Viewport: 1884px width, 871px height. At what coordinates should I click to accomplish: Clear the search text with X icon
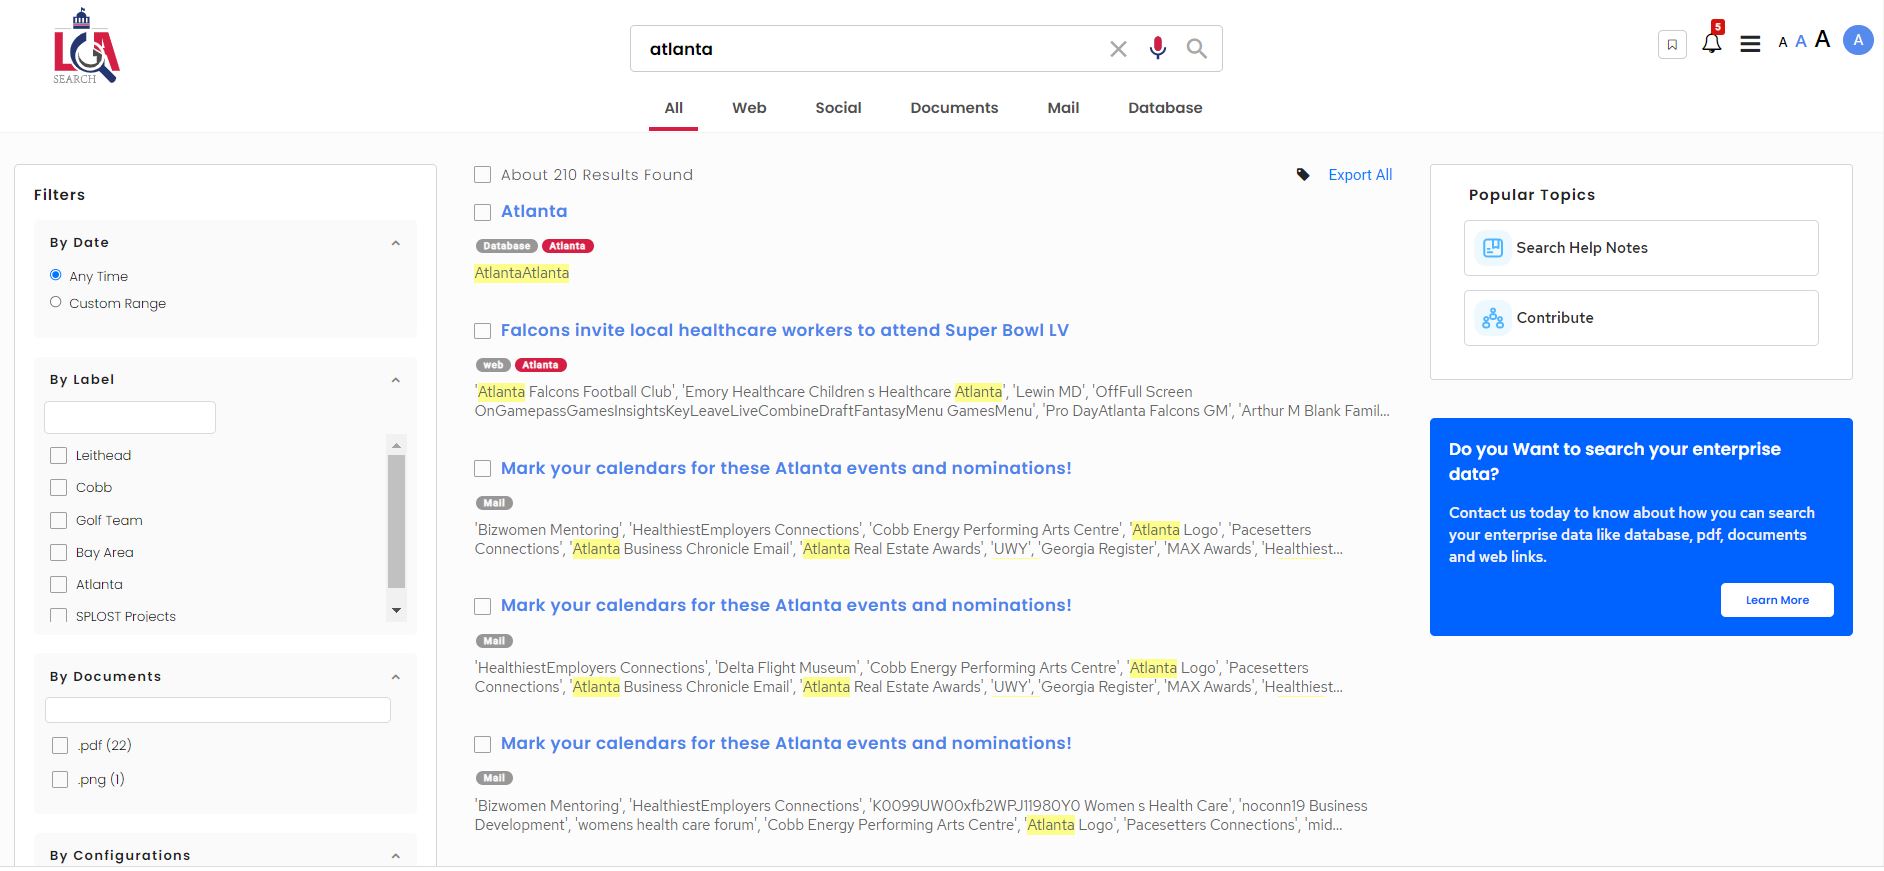(x=1118, y=49)
